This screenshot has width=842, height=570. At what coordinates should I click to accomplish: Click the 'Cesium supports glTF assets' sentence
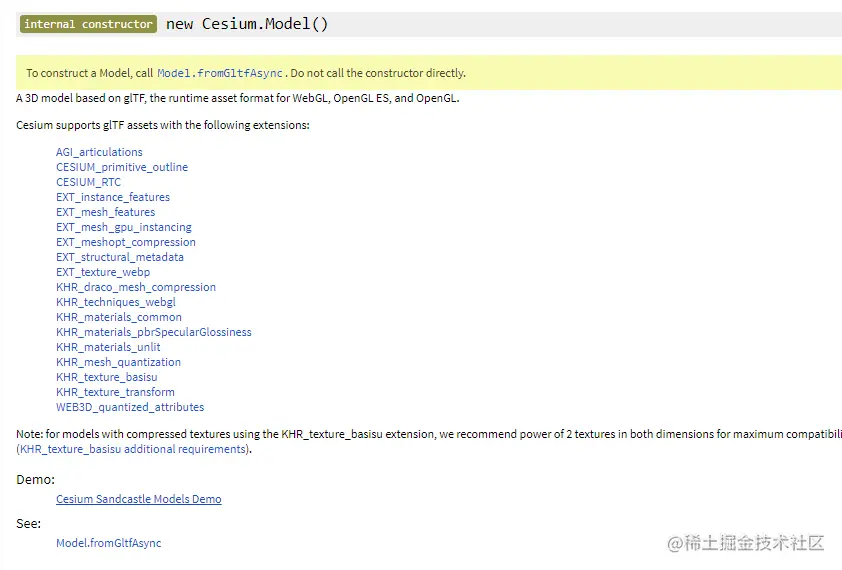coord(163,125)
